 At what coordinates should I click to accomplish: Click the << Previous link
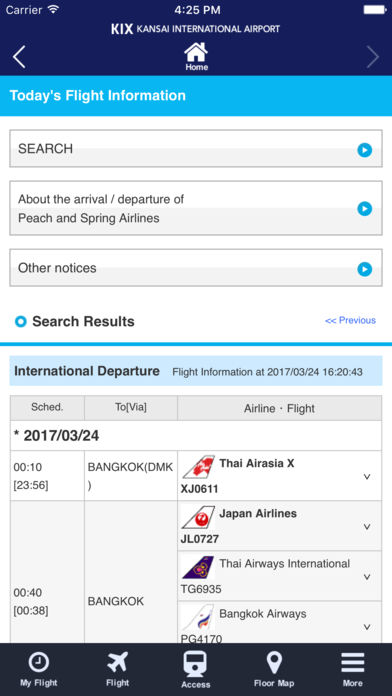(350, 320)
